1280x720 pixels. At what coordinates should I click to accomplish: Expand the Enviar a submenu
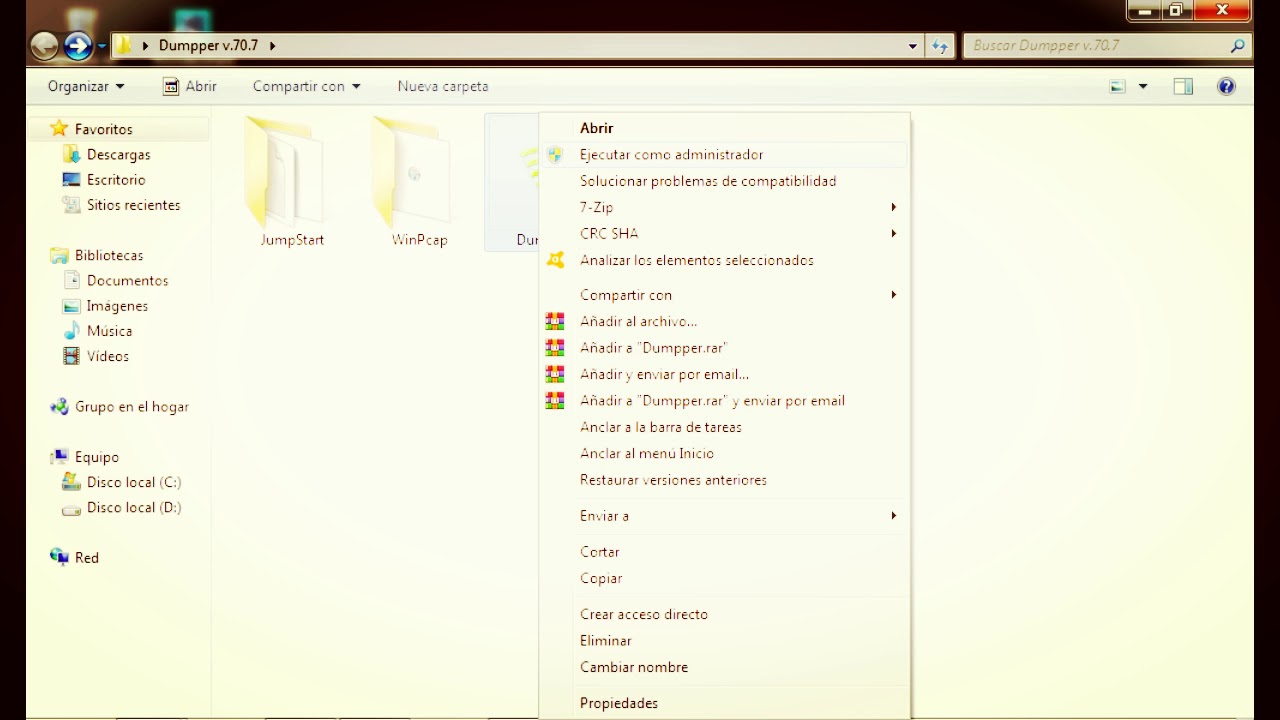pyautogui.click(x=724, y=516)
